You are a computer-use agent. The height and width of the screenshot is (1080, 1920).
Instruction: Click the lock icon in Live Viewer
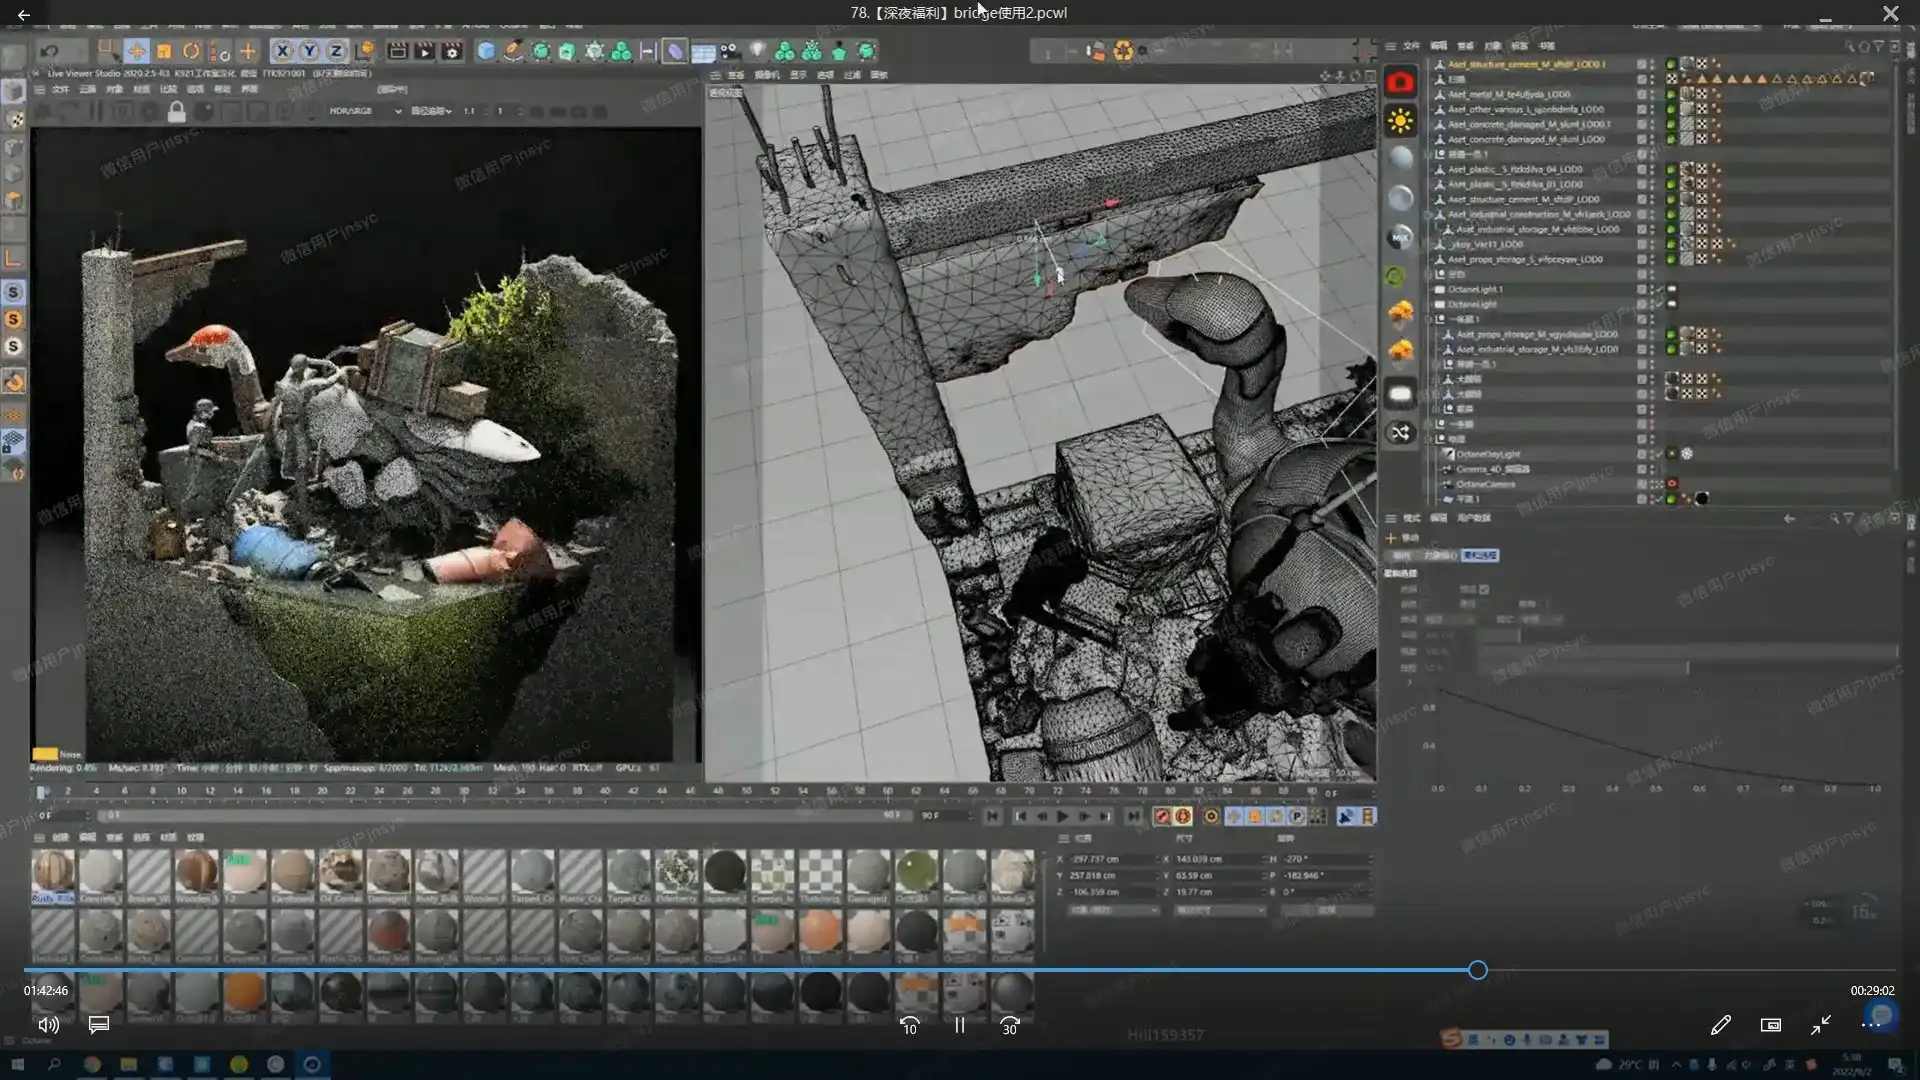click(176, 112)
